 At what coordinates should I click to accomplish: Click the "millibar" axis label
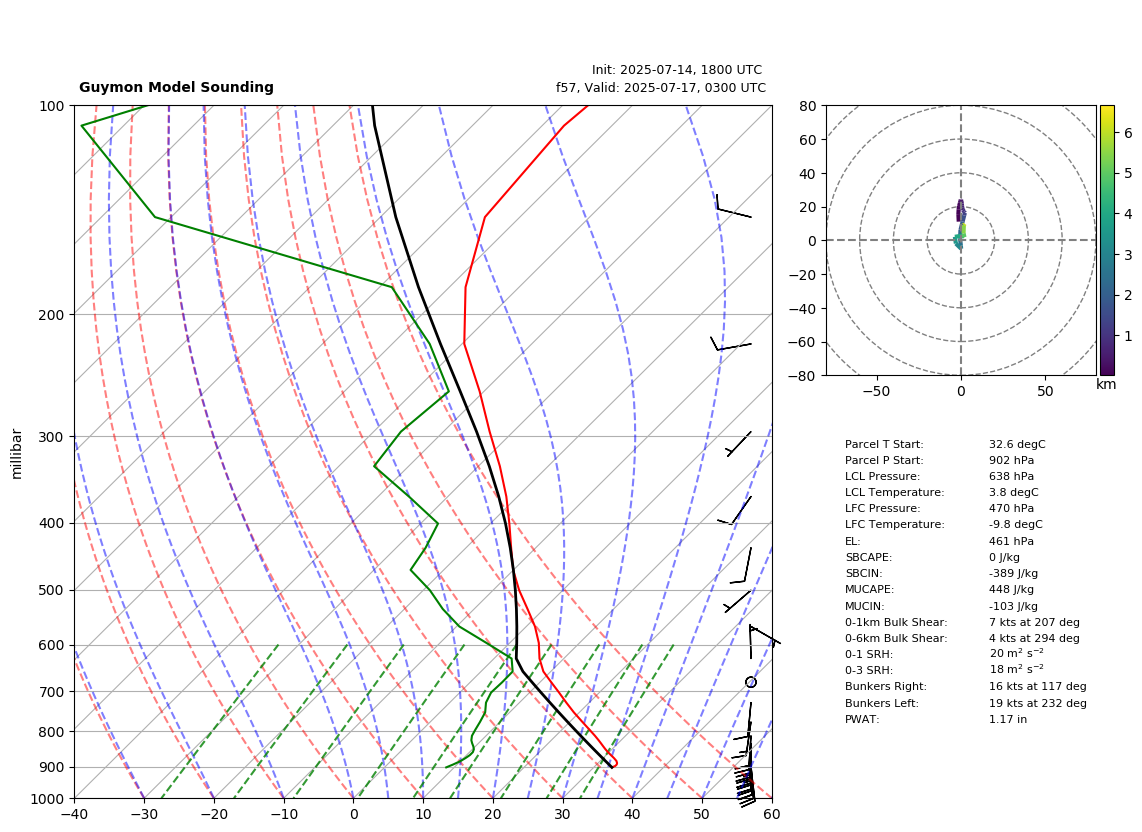[17, 454]
